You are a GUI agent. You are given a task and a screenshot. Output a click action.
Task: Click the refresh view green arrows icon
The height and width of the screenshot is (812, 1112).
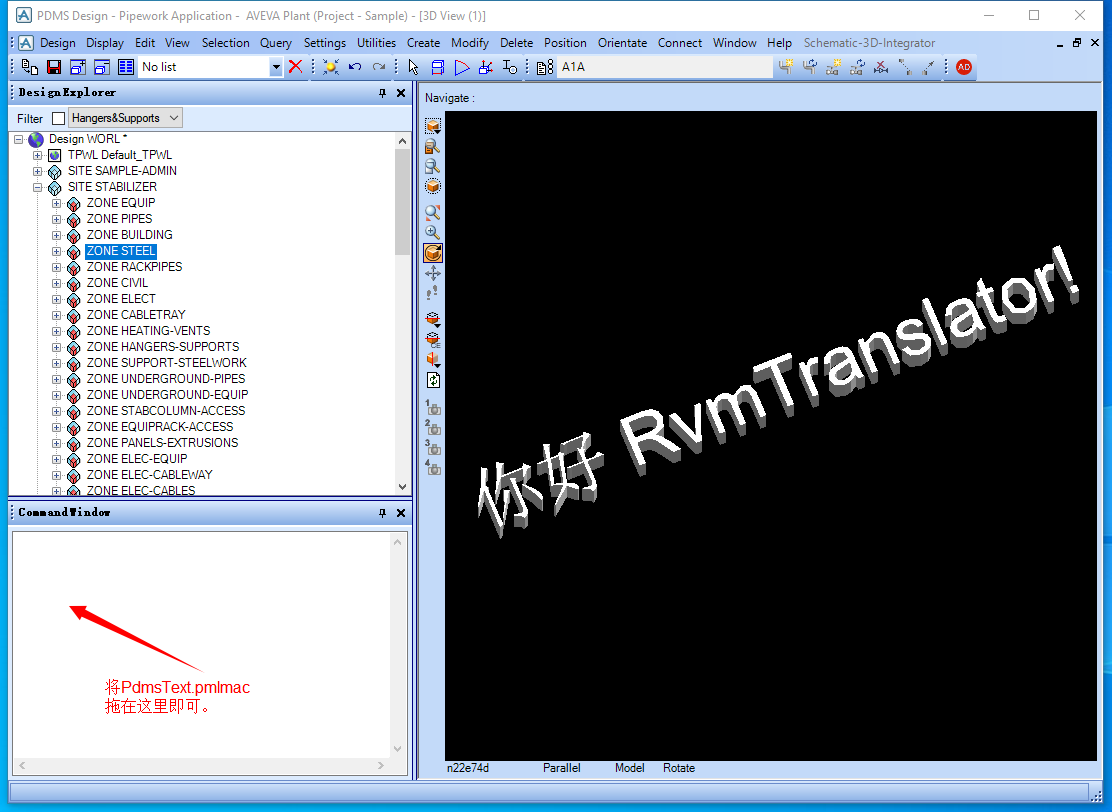coord(433,380)
